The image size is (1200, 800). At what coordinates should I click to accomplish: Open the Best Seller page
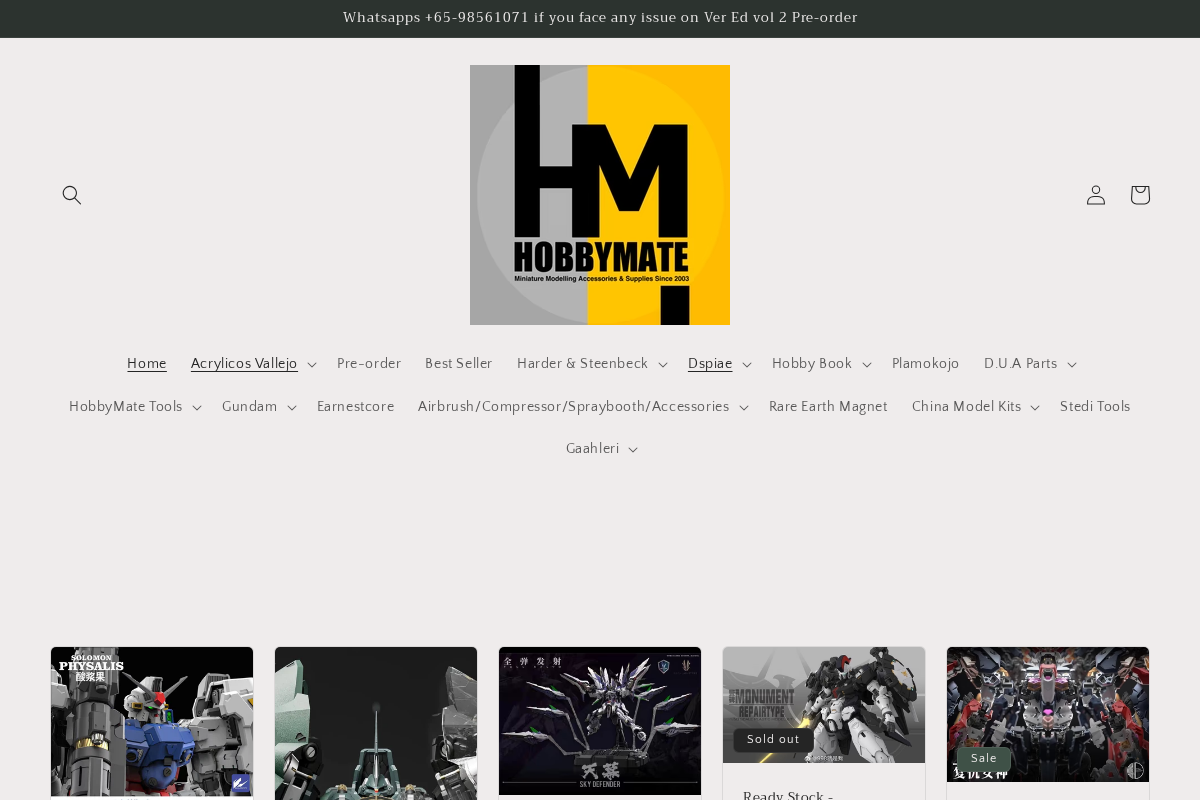click(x=459, y=364)
